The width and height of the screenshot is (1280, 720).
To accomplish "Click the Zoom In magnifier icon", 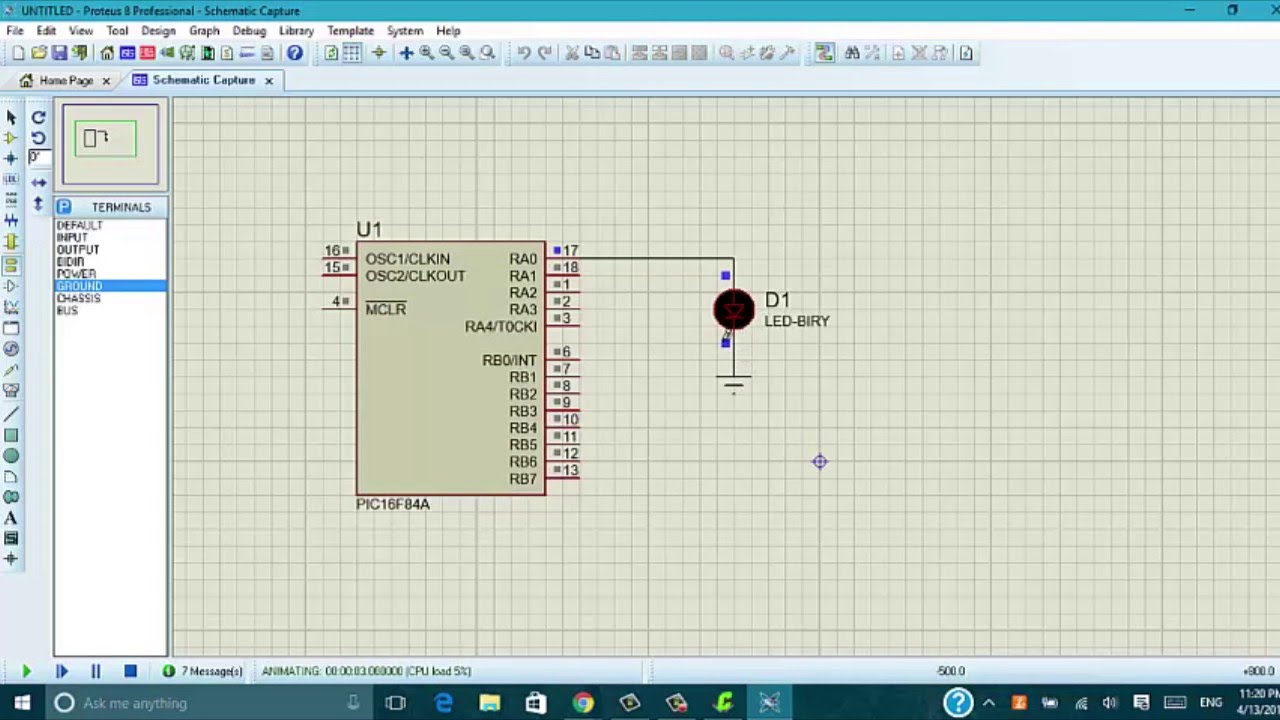I will pyautogui.click(x=426, y=53).
